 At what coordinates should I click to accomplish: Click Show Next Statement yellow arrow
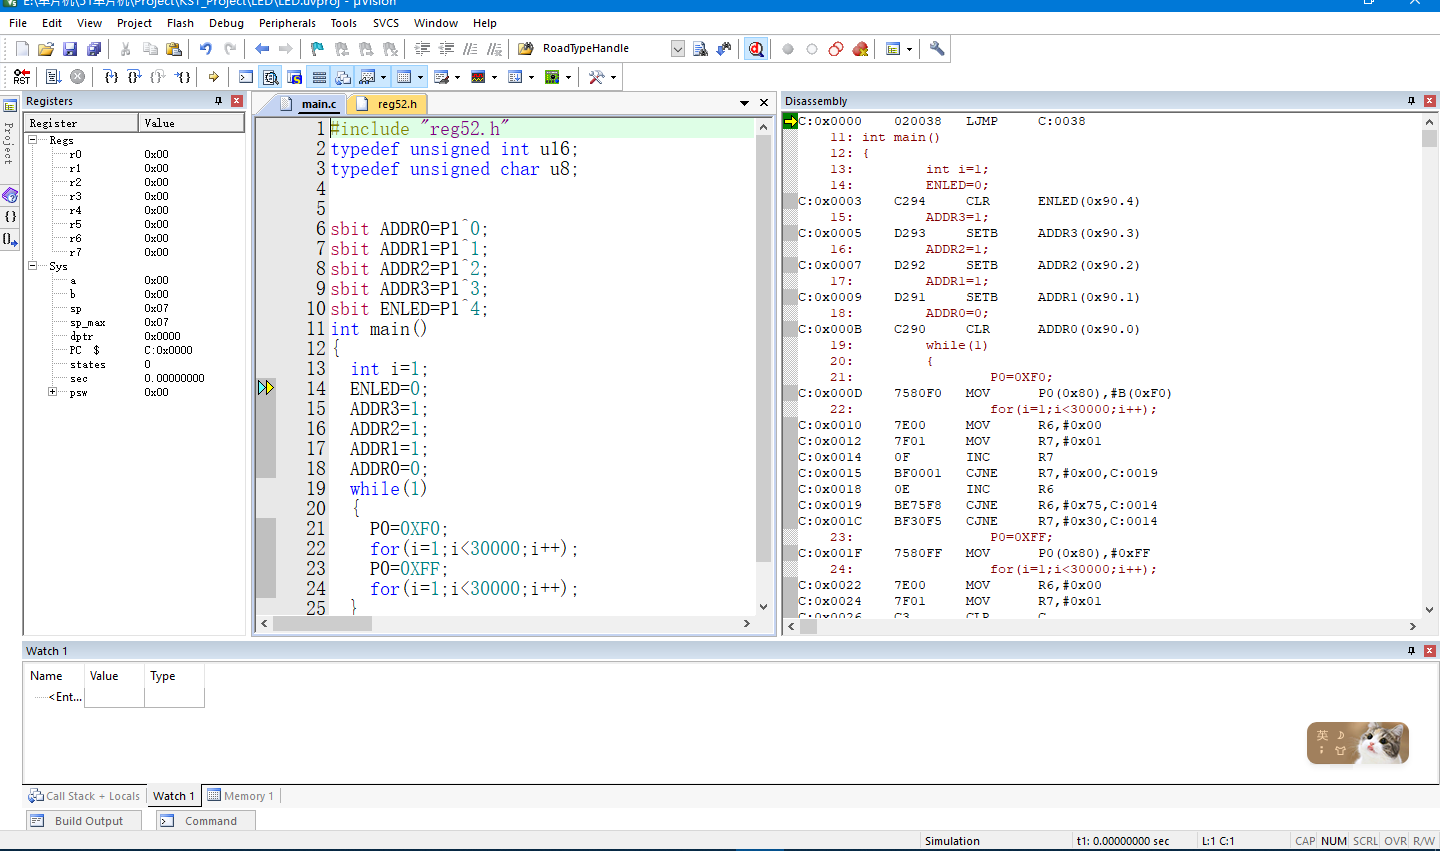213,77
